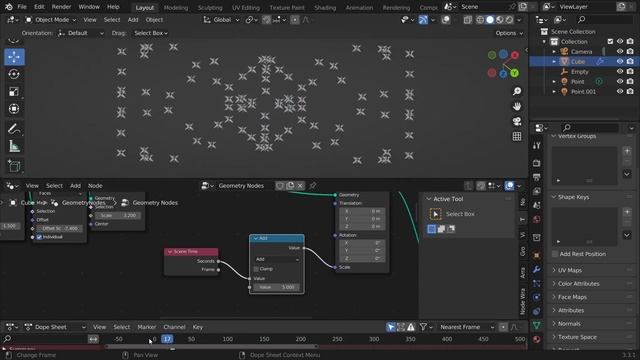The width and height of the screenshot is (640, 360).
Task: Open the Global transform orientation dropdown
Action: pos(221,20)
